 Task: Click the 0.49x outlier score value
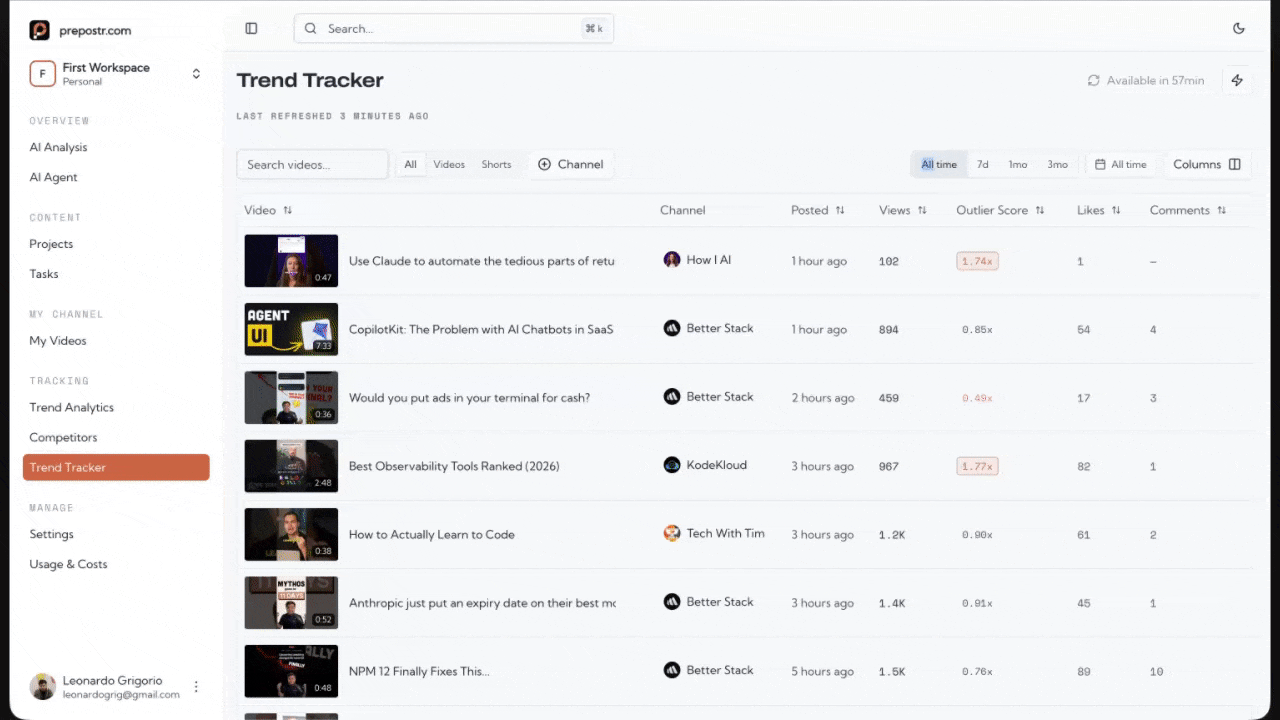977,398
